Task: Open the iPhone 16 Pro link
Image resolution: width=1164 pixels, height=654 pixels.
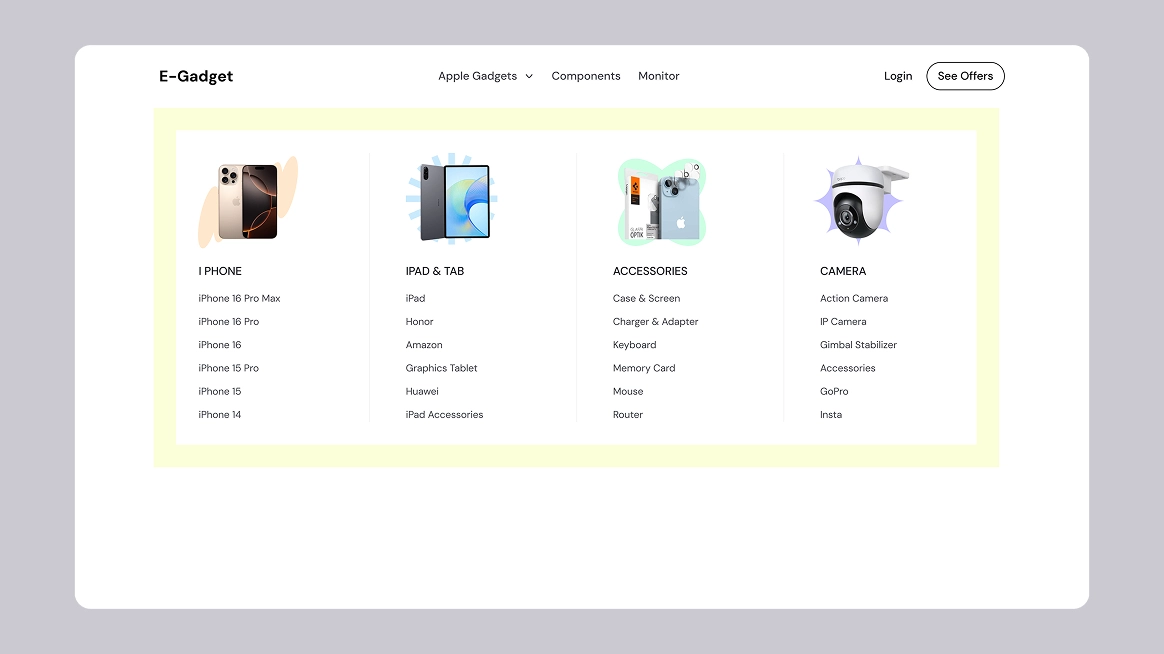Action: click(x=229, y=321)
